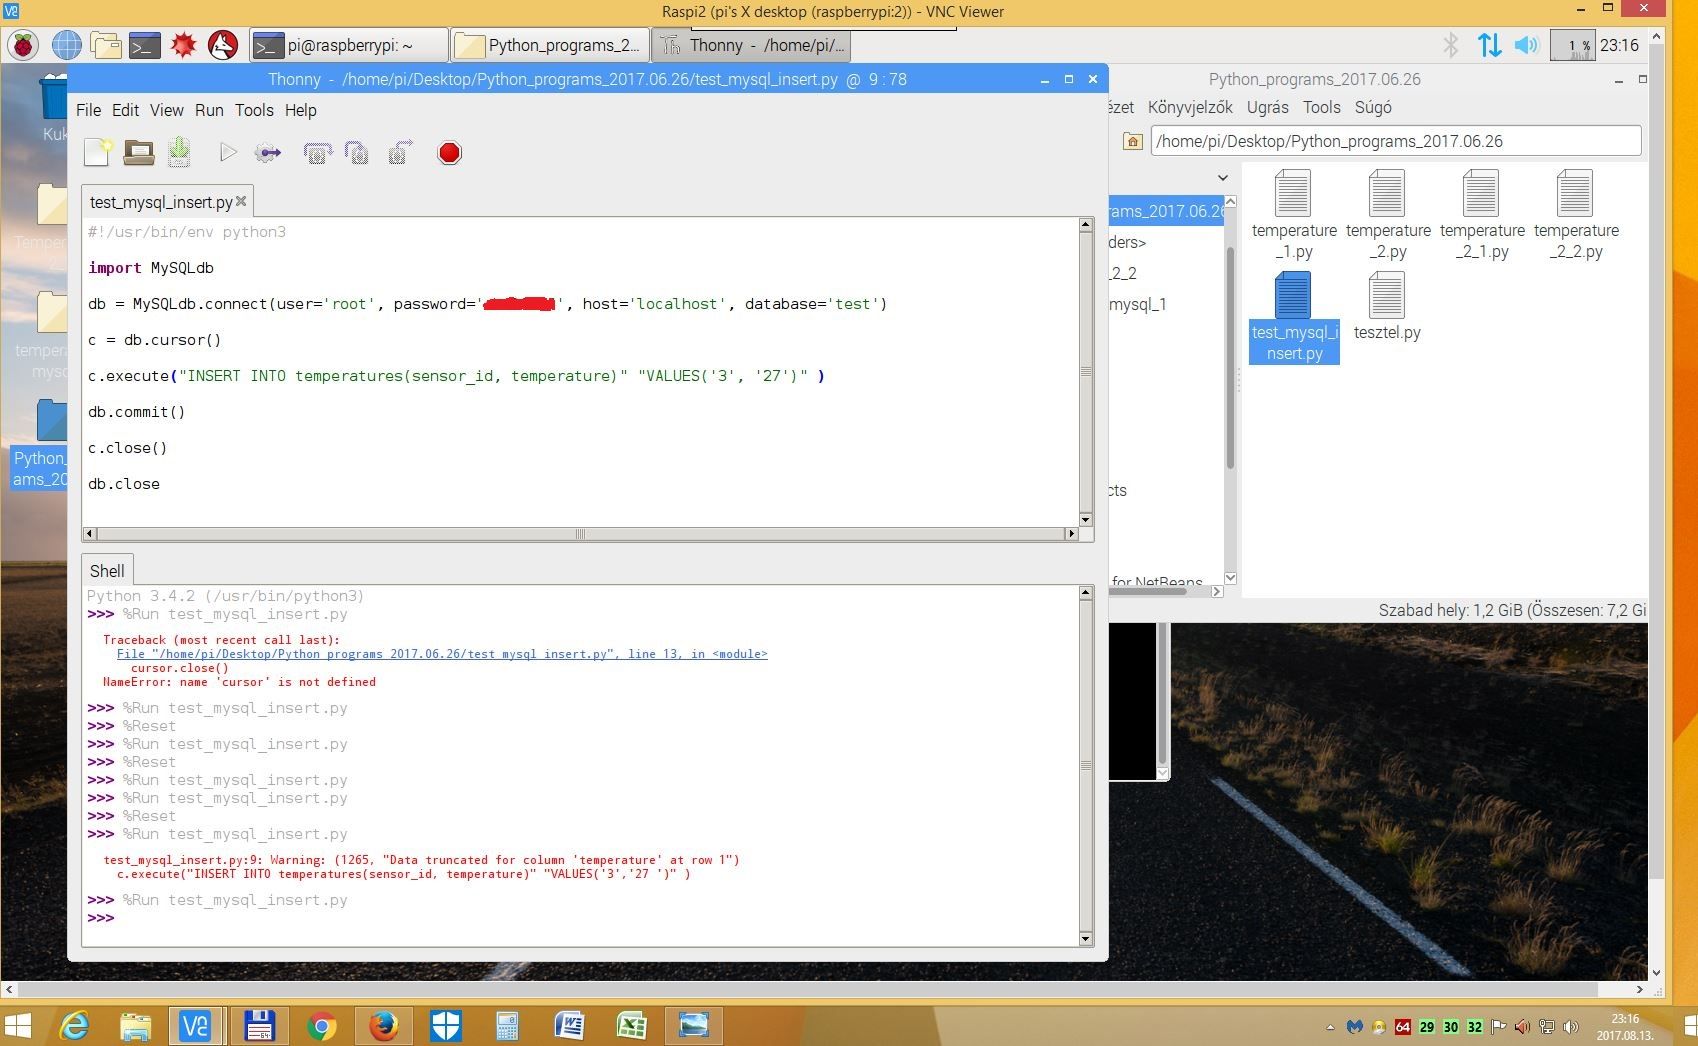
Task: Select the tesztel.py file icon
Action: [1387, 306]
